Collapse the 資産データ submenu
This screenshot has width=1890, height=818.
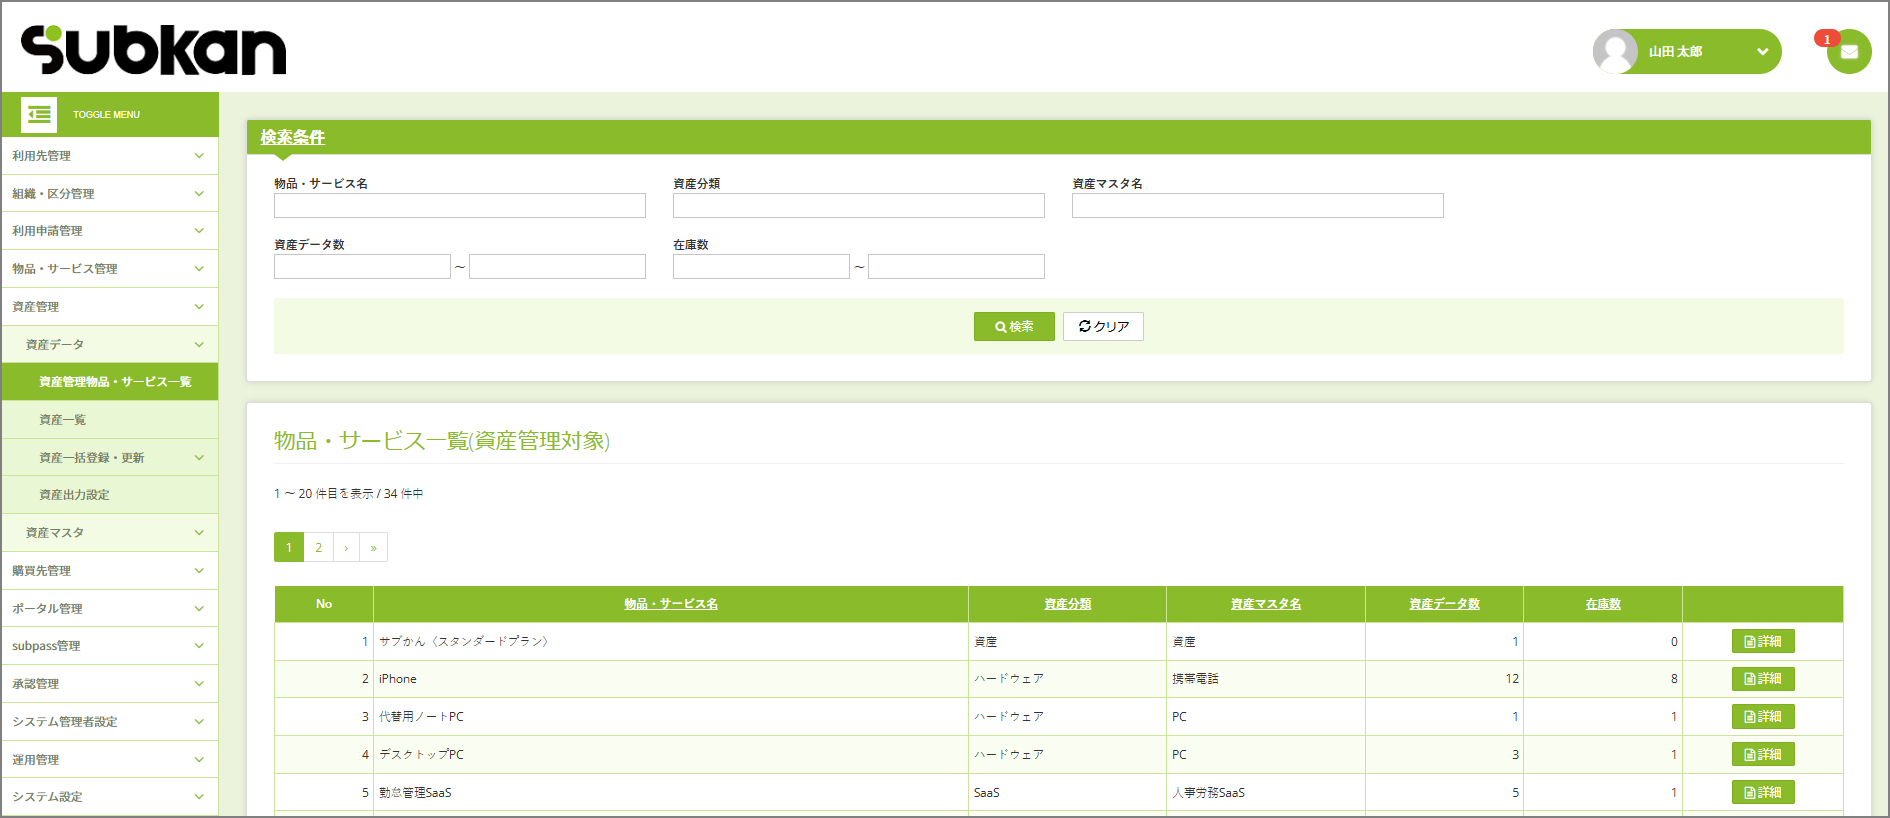(110, 345)
